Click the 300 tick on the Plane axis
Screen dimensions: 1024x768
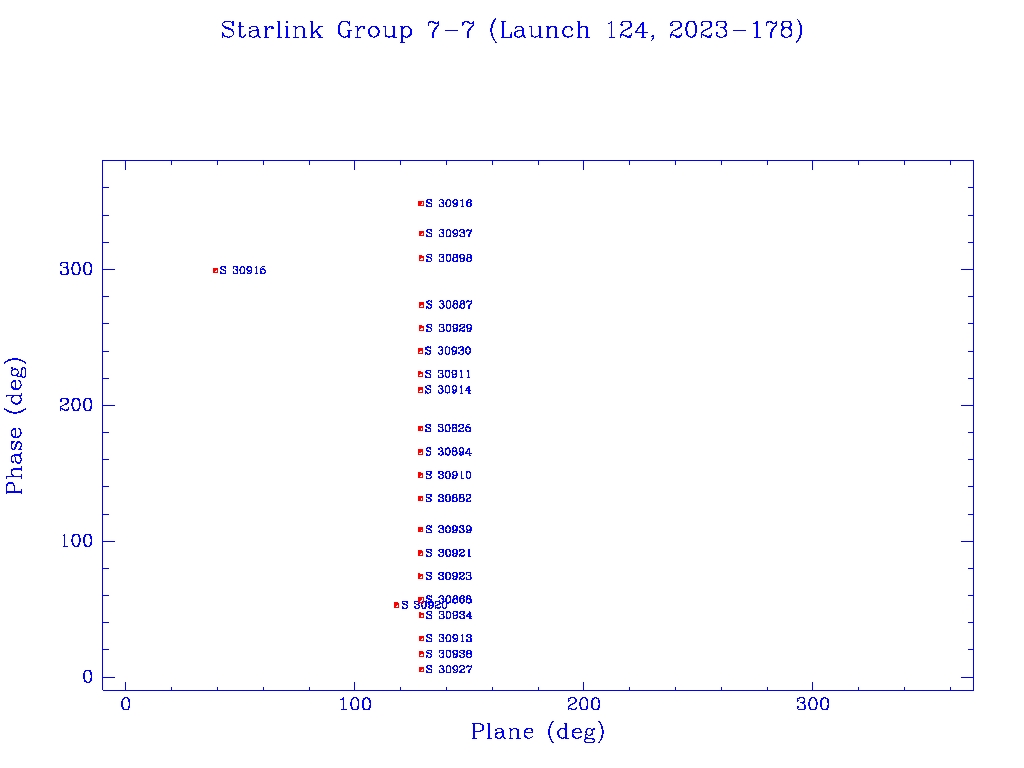tap(812, 704)
